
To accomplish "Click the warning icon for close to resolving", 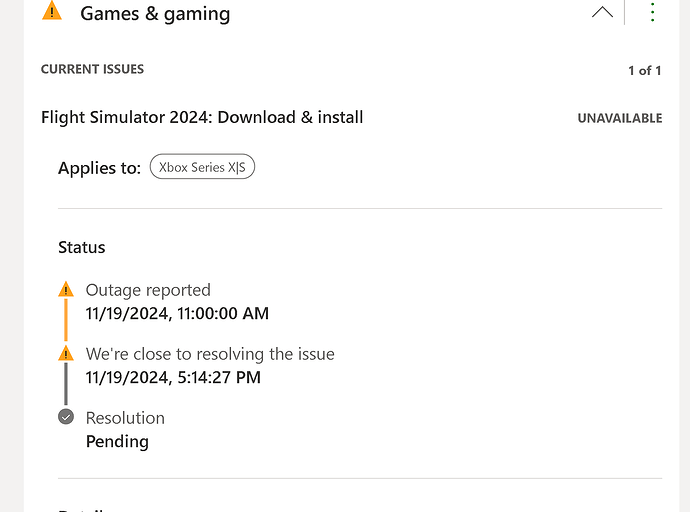I will [x=66, y=354].
